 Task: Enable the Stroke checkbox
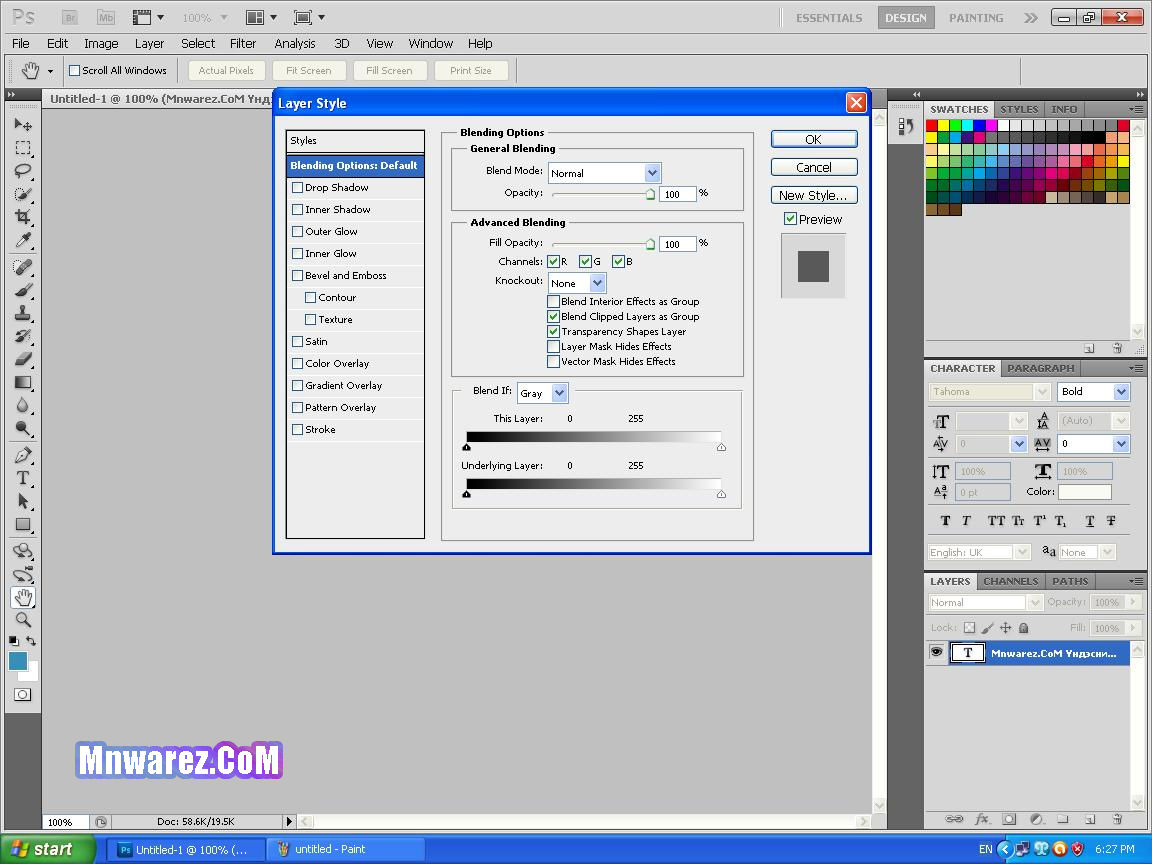coord(298,430)
